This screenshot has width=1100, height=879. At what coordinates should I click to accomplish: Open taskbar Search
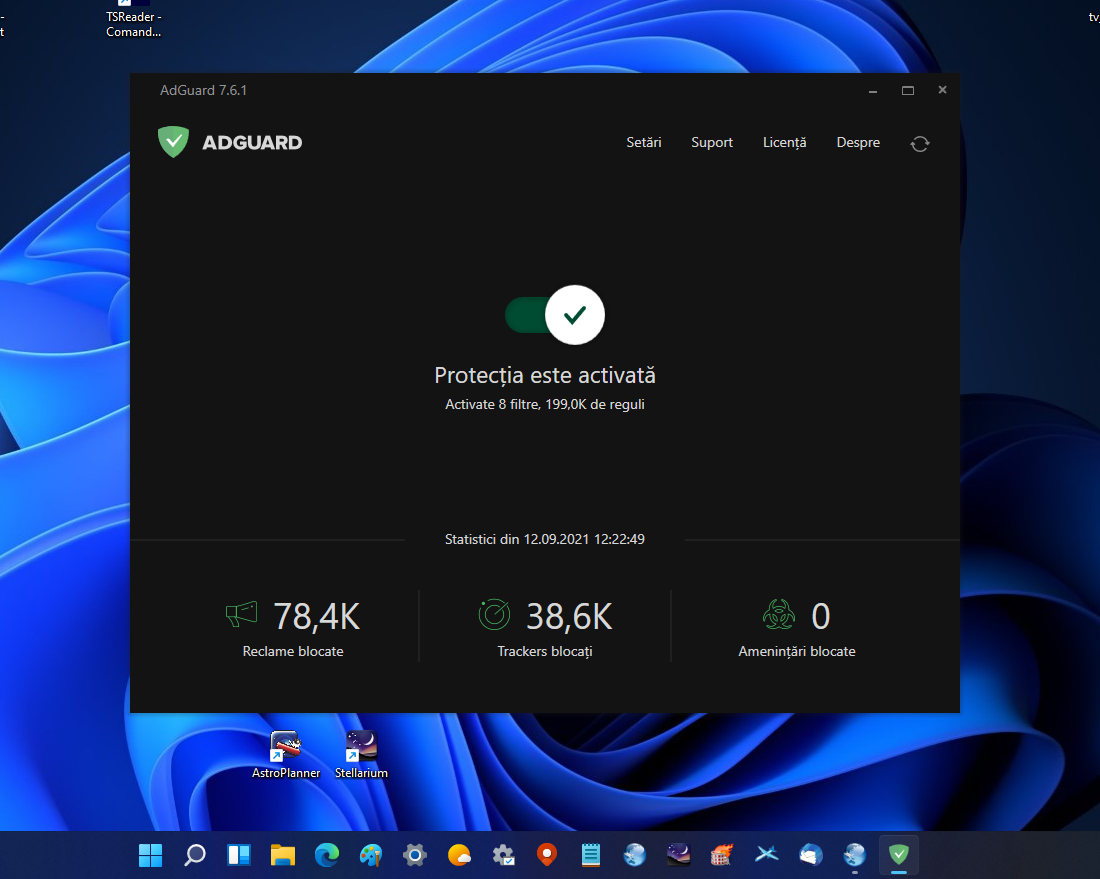click(x=194, y=854)
